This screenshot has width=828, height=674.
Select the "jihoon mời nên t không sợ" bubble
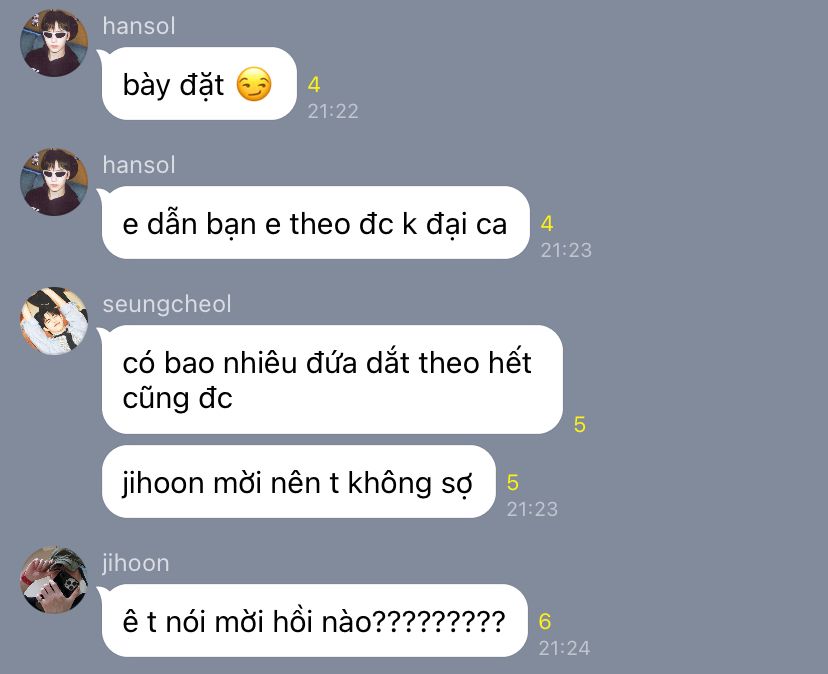(x=298, y=482)
